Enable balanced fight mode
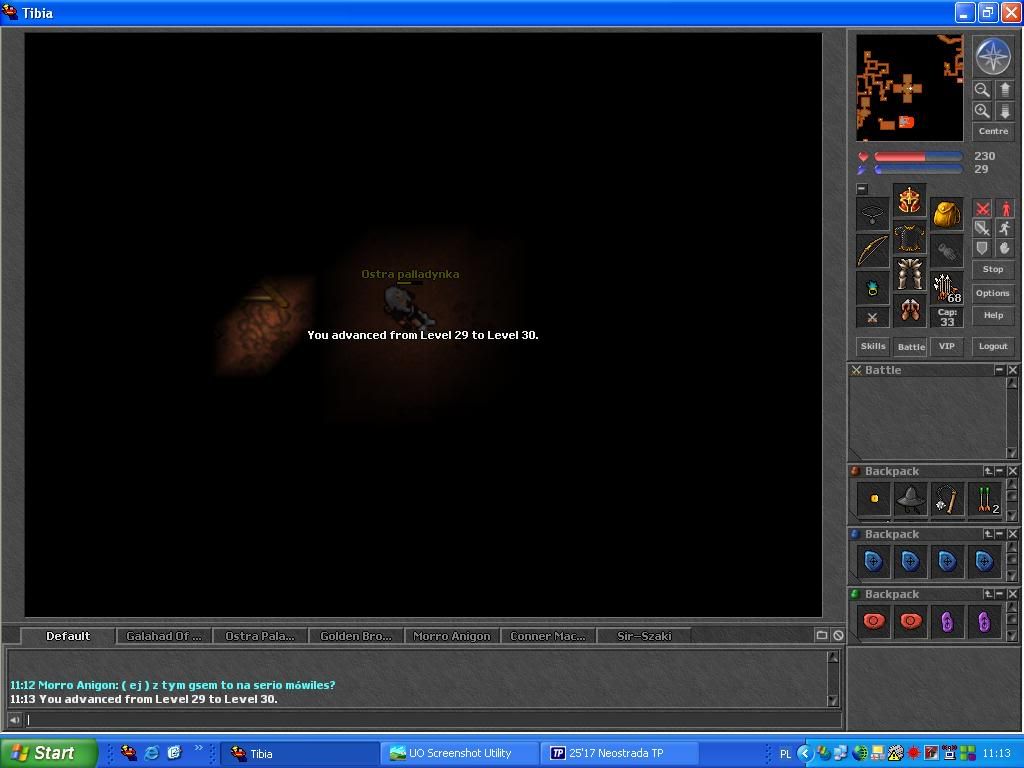Screen dimensions: 1024x768 (982, 228)
